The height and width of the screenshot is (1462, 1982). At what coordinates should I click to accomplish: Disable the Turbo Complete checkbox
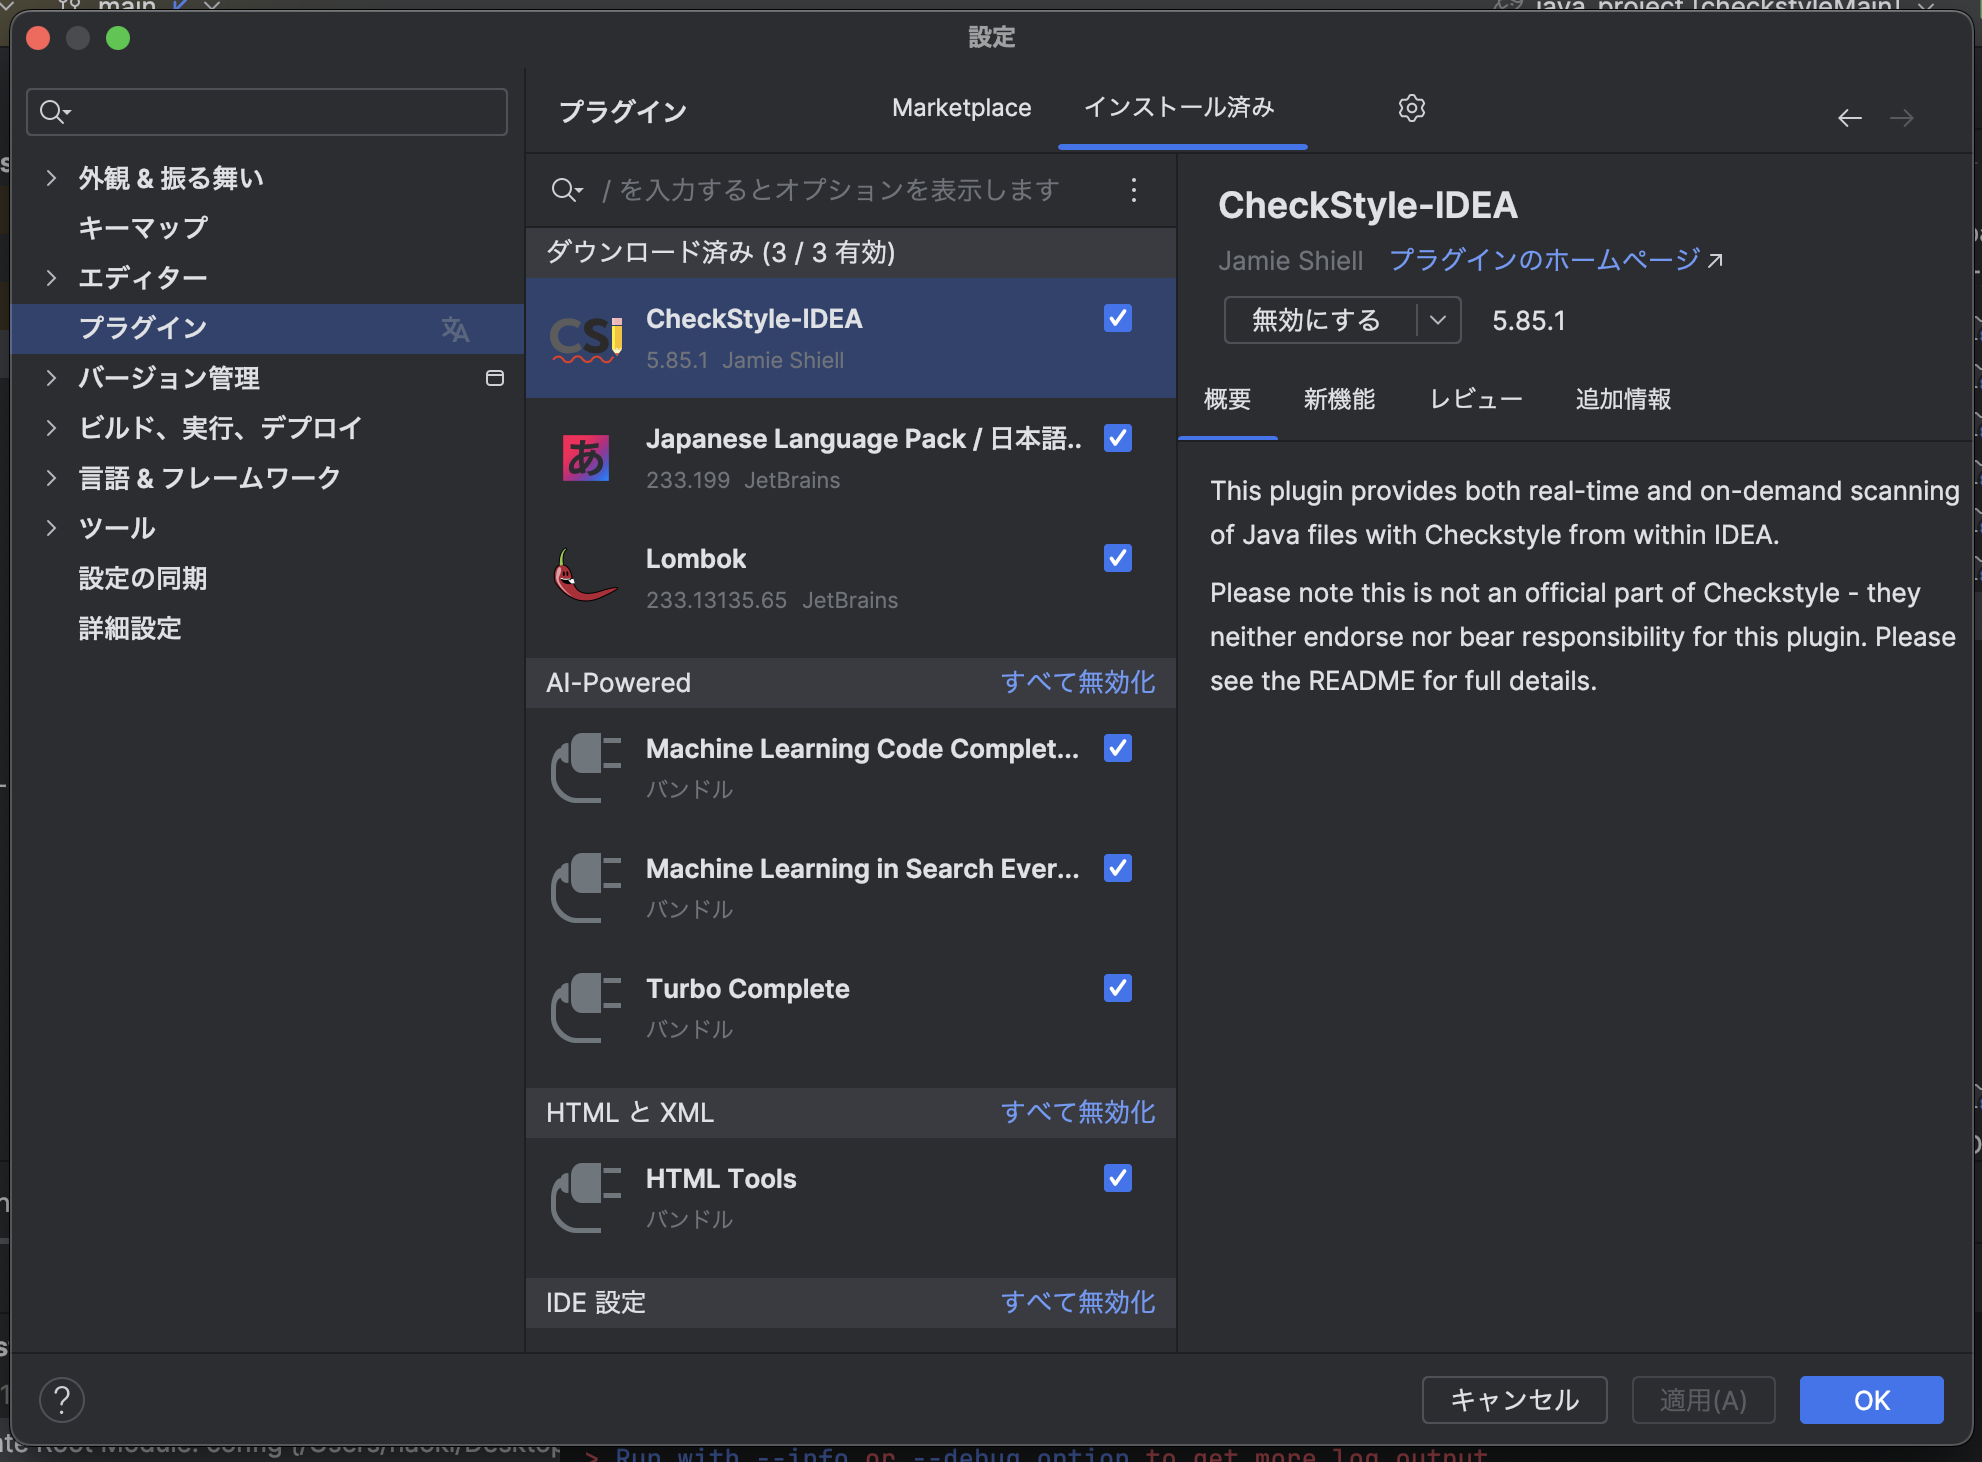pos(1117,988)
